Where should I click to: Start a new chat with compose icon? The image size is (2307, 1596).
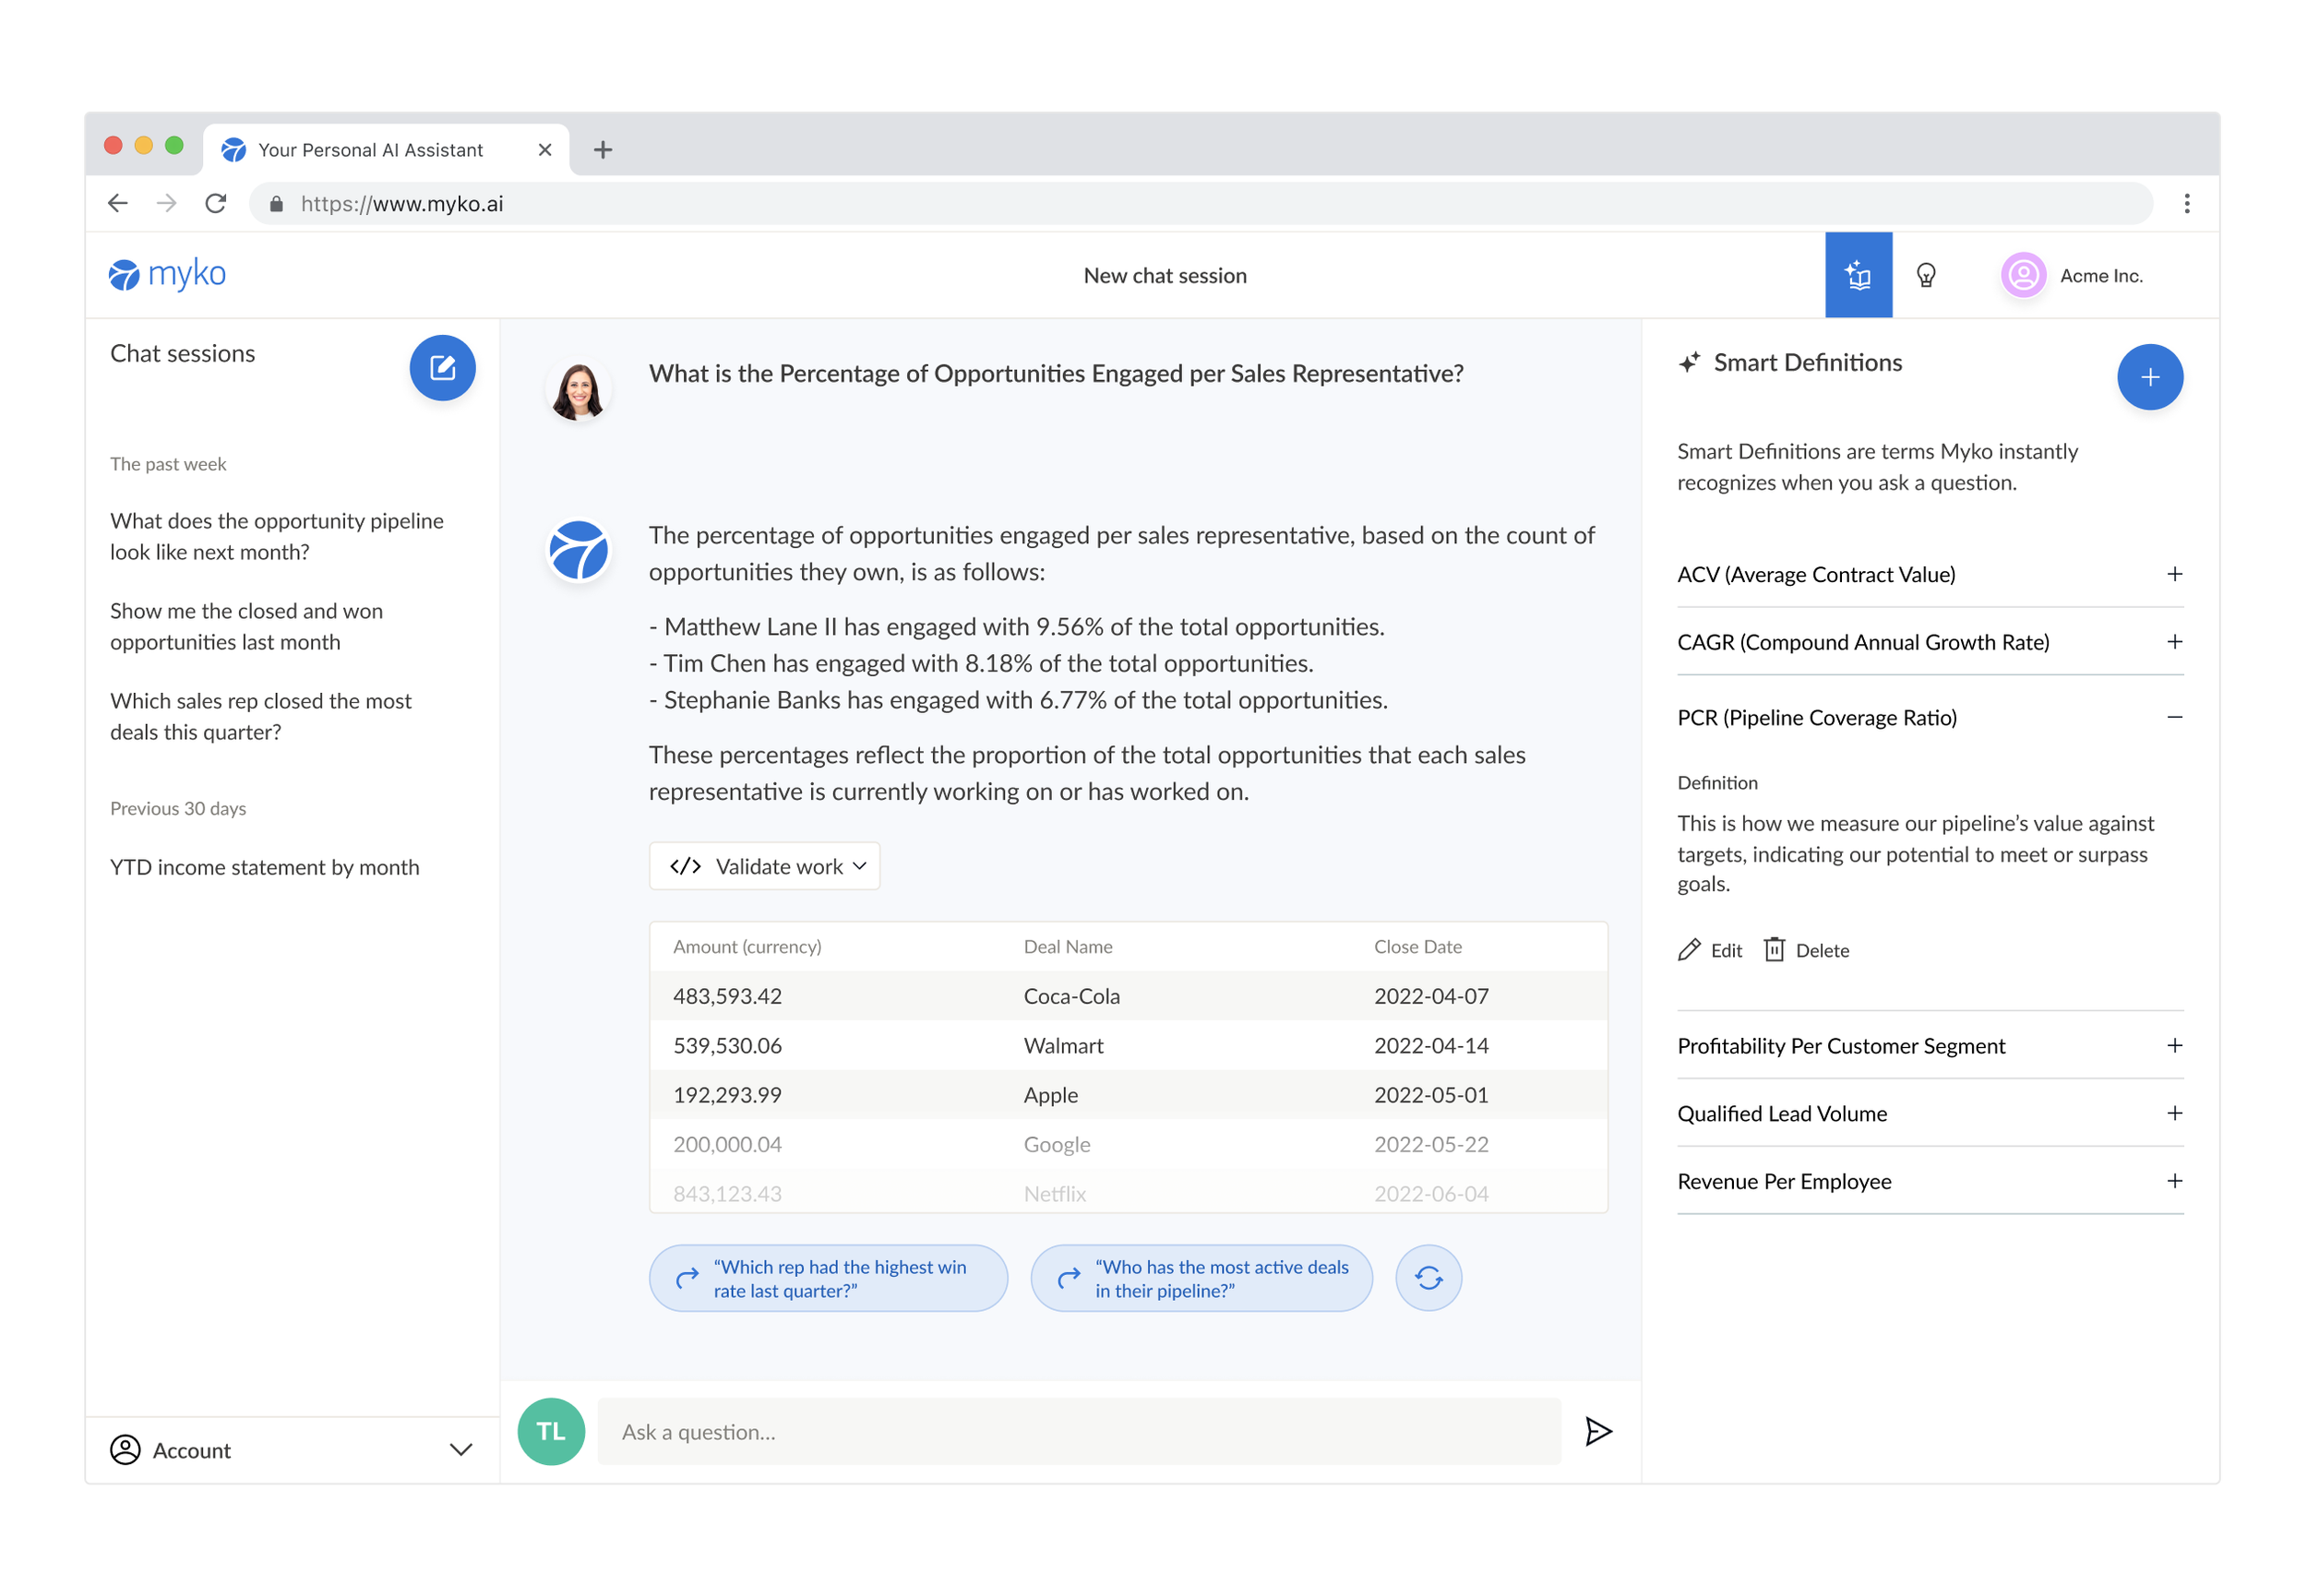click(442, 367)
